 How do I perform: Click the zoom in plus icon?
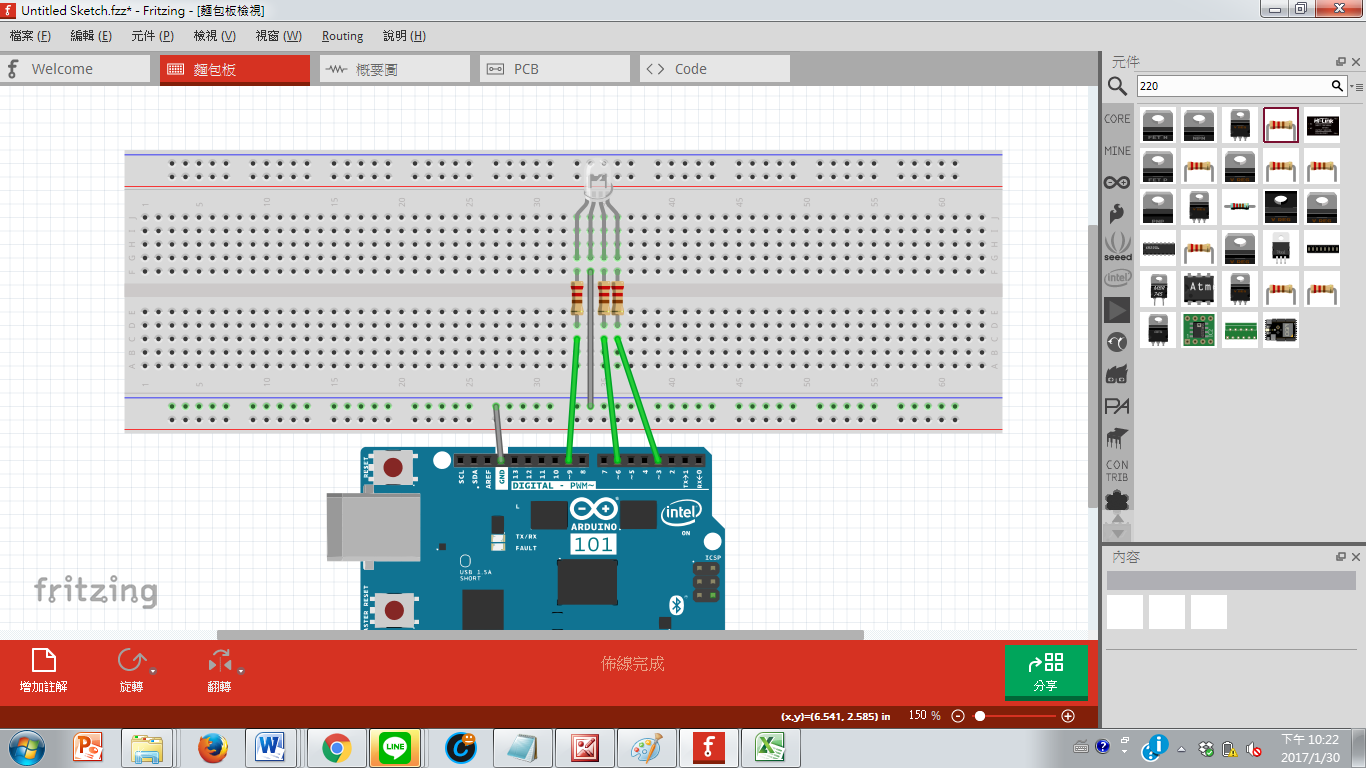[x=1068, y=716]
